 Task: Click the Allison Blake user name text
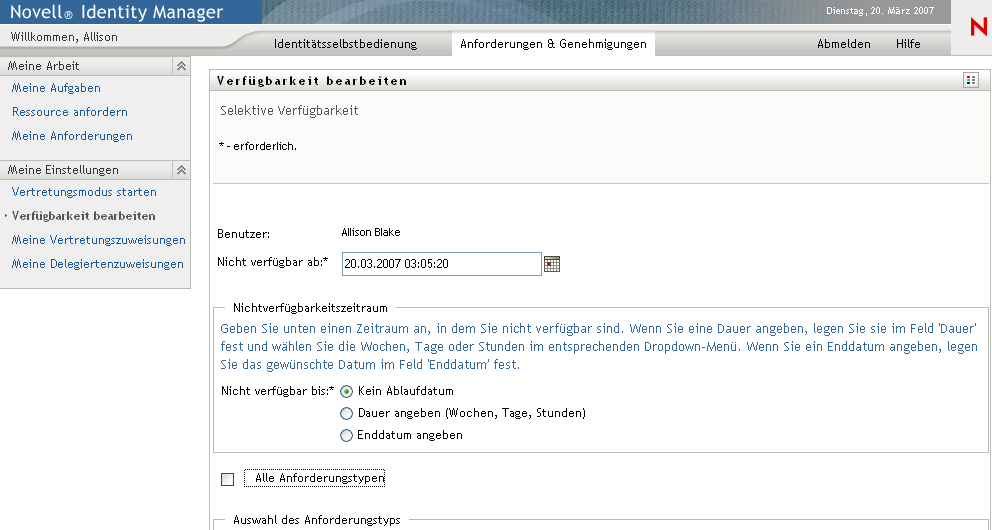371,232
